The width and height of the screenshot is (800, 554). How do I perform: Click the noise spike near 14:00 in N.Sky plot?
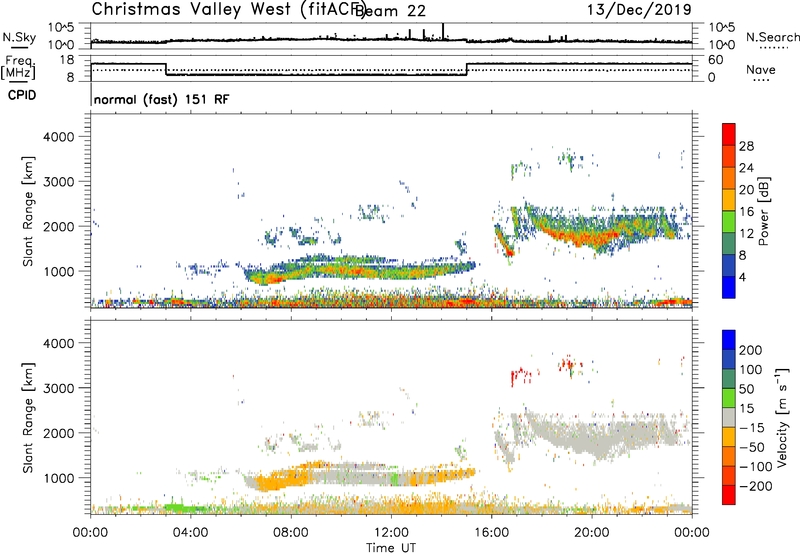443,31
